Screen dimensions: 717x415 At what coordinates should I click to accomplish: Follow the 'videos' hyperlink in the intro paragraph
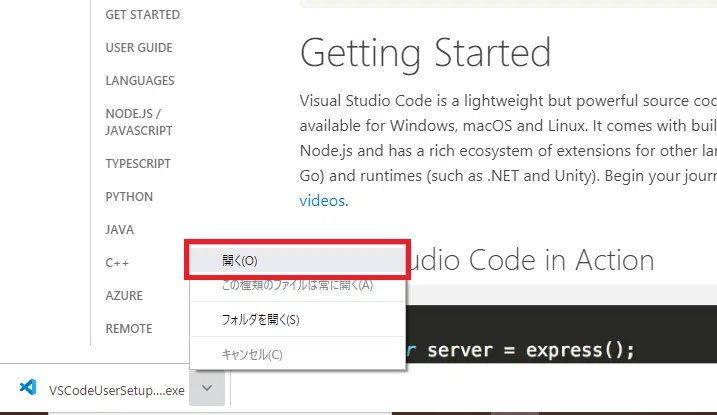[322, 201]
